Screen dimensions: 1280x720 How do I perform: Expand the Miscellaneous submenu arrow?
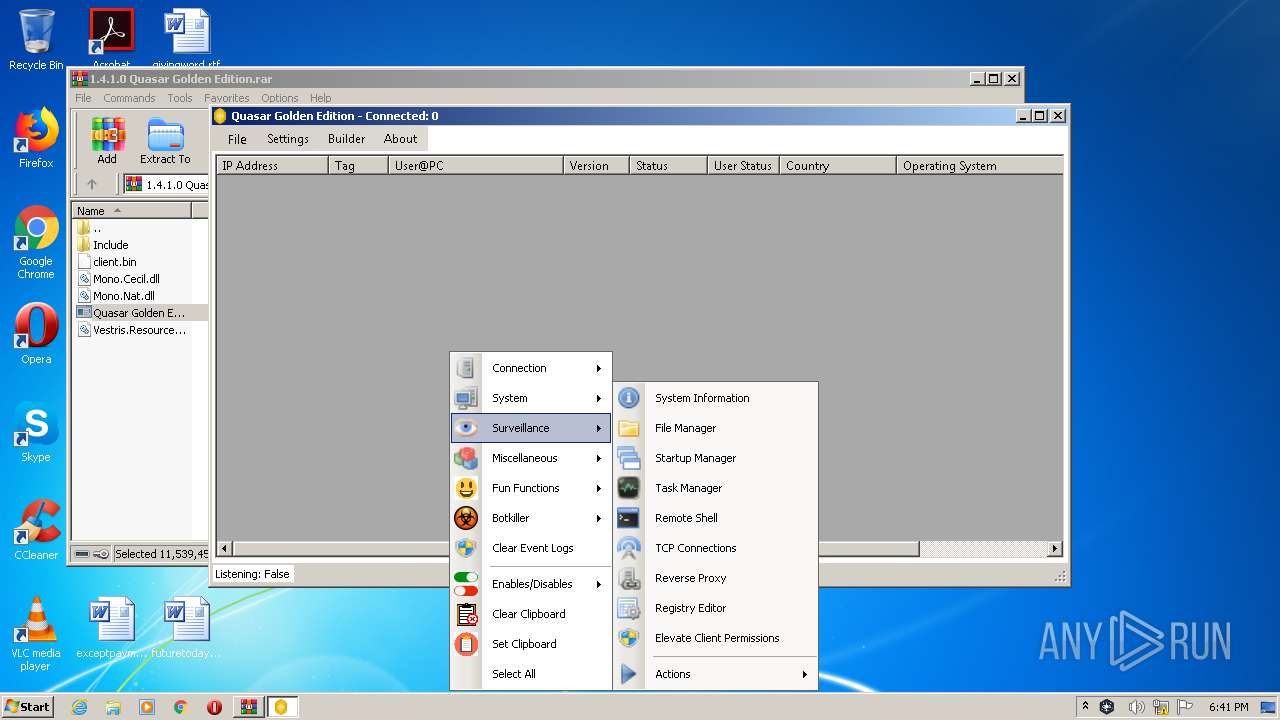[x=599, y=458]
